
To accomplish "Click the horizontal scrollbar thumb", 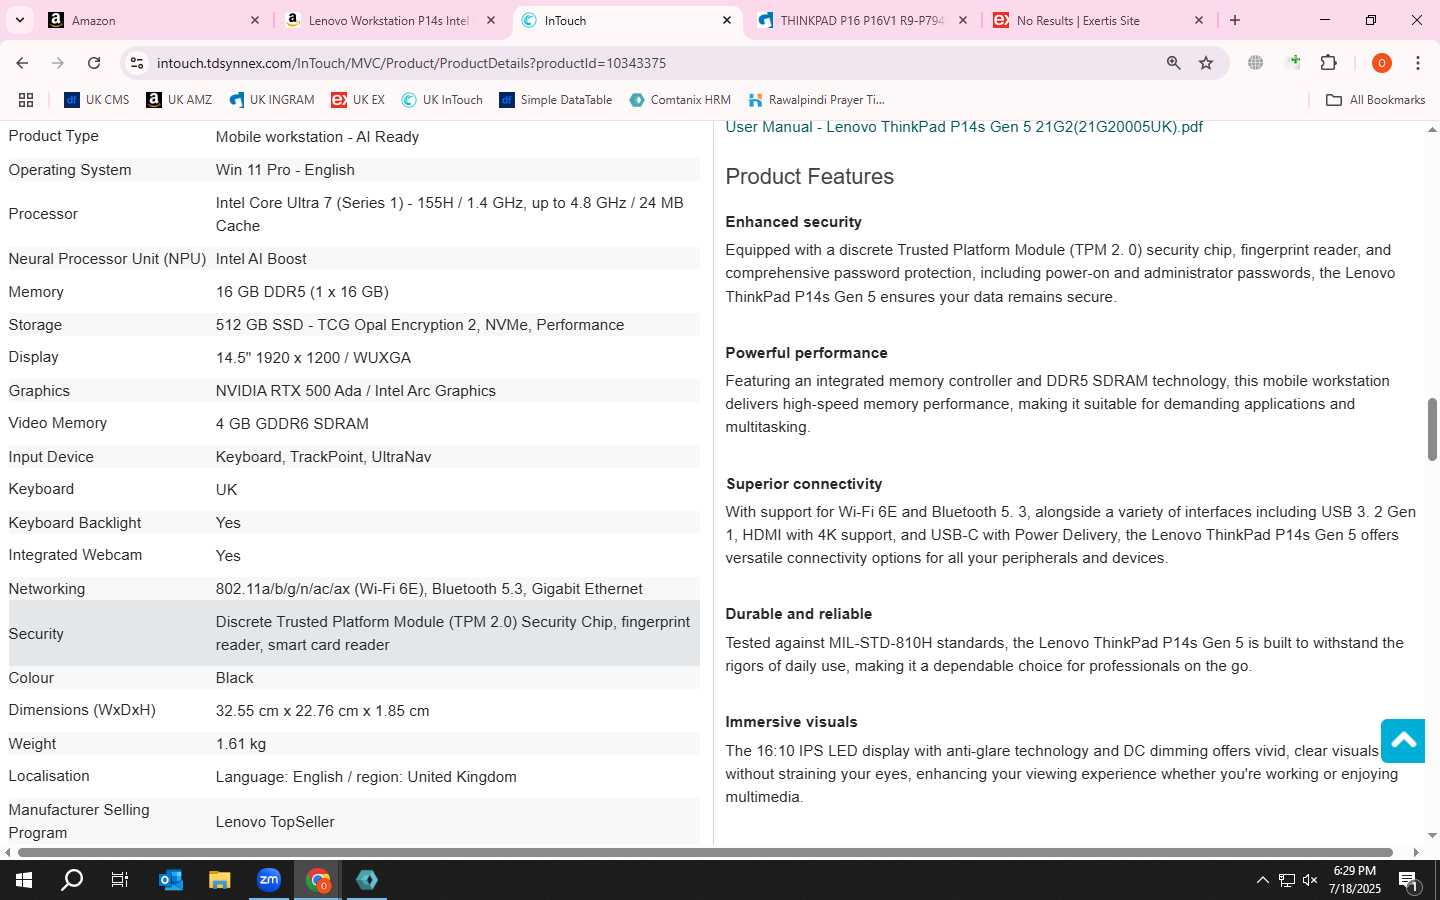I will tap(705, 853).
